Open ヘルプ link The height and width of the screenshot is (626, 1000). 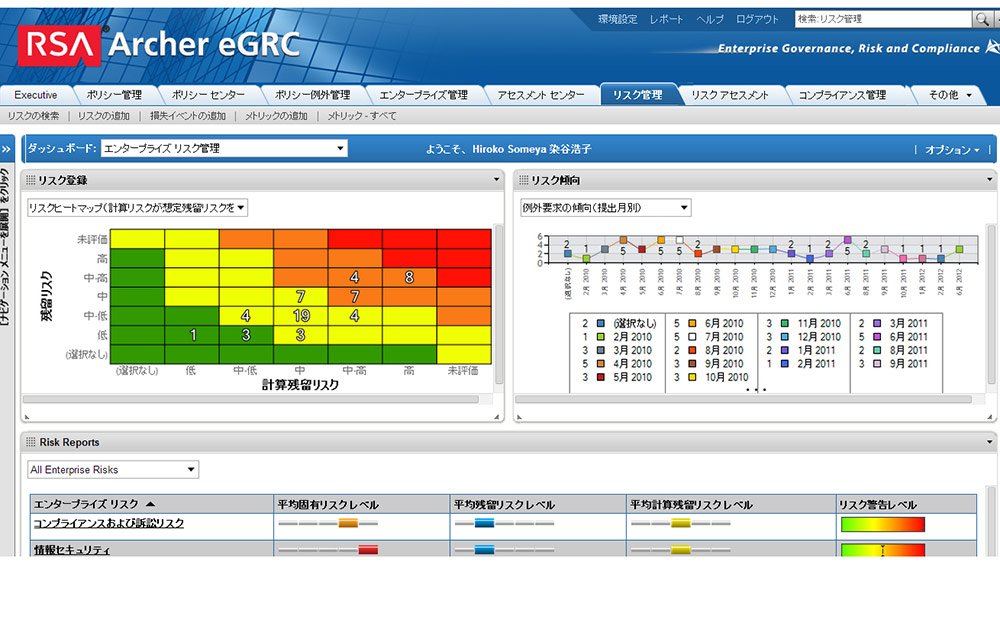coord(710,19)
